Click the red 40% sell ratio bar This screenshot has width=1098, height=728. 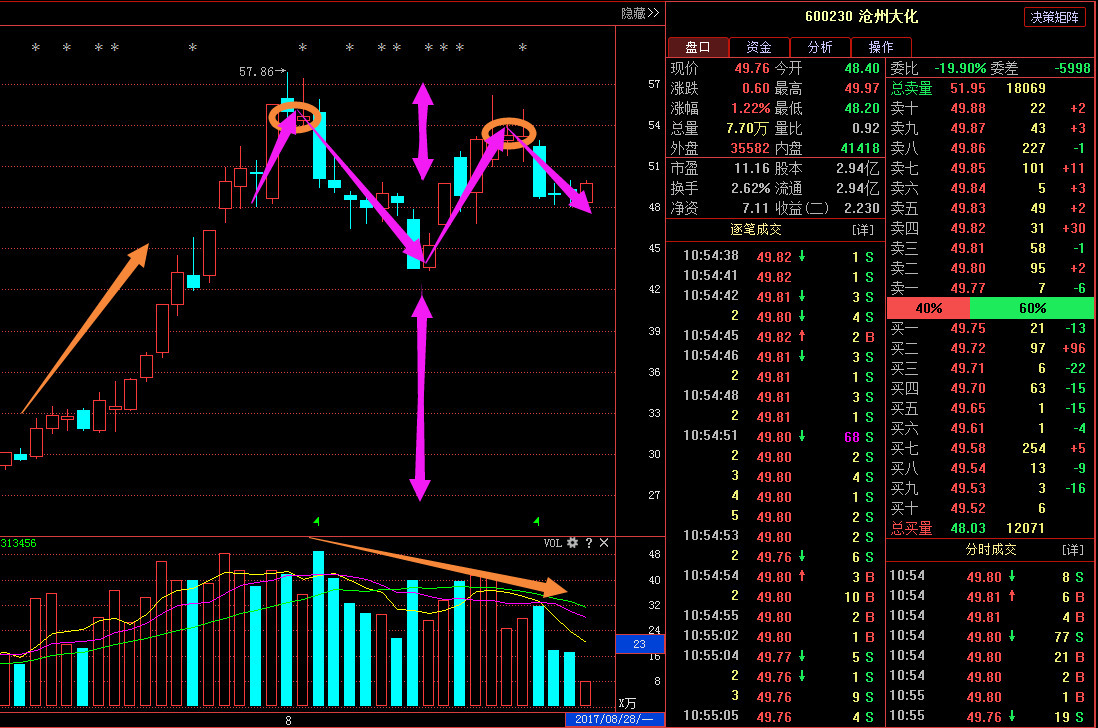tap(928, 309)
